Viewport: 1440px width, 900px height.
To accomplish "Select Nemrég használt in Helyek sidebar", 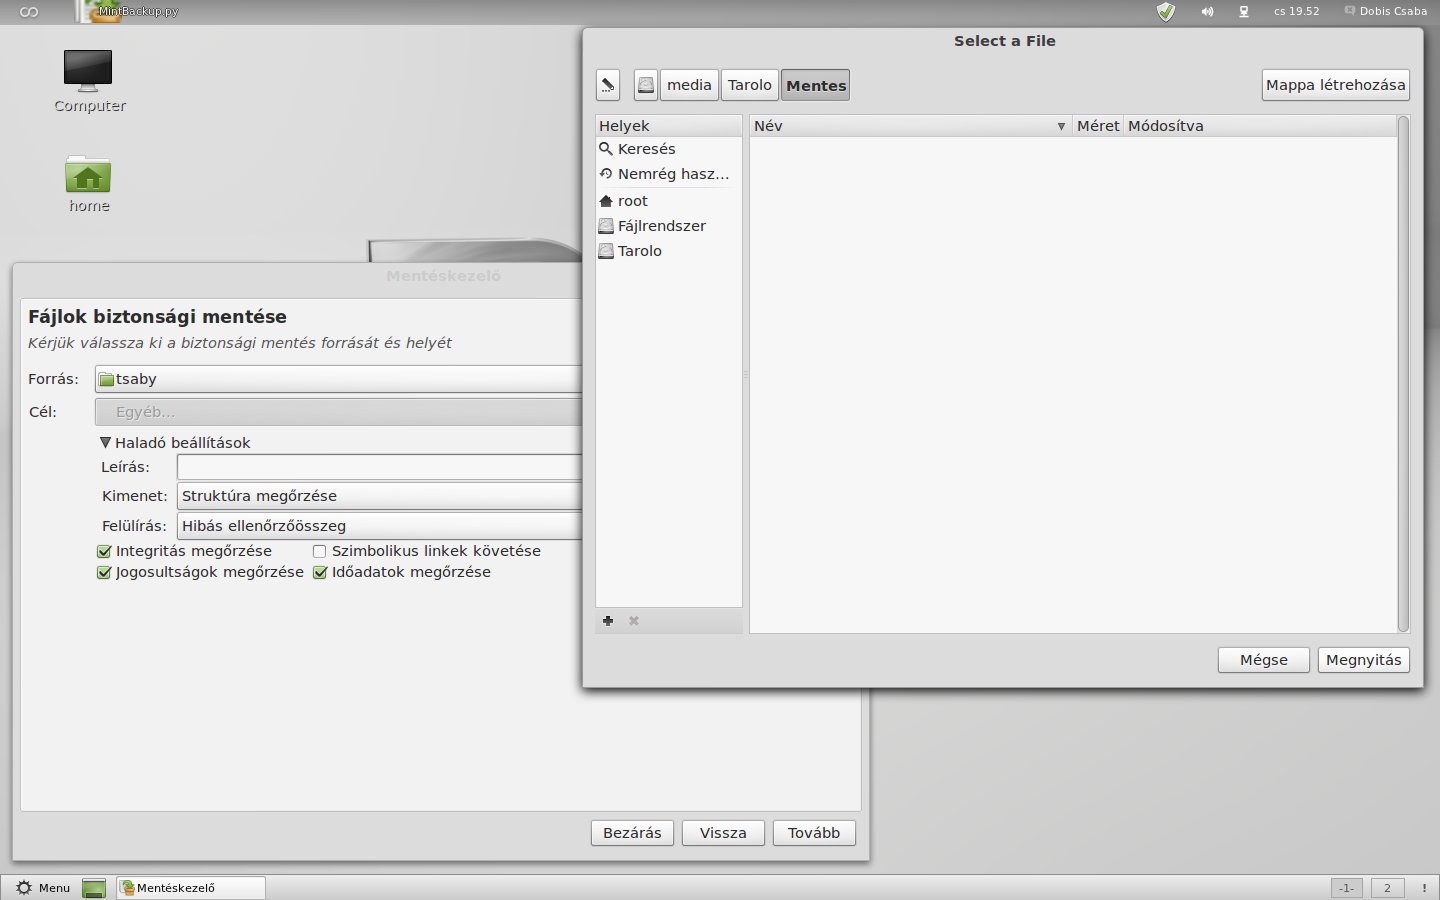I will pos(668,174).
